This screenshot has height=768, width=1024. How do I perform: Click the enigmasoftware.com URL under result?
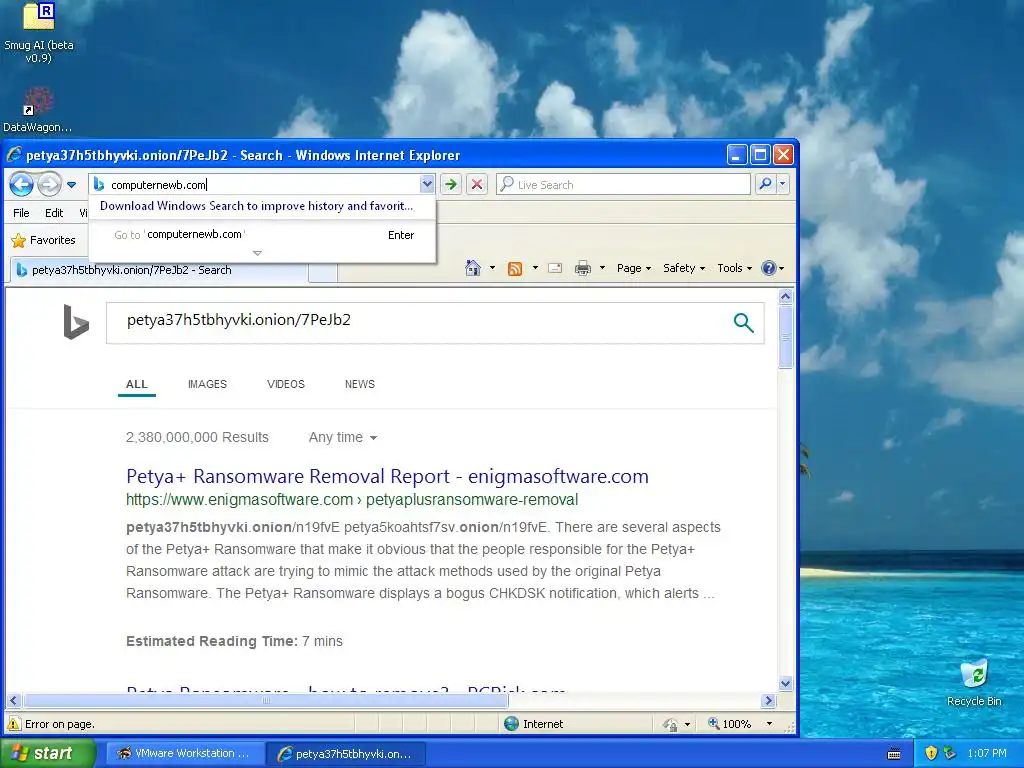(352, 500)
